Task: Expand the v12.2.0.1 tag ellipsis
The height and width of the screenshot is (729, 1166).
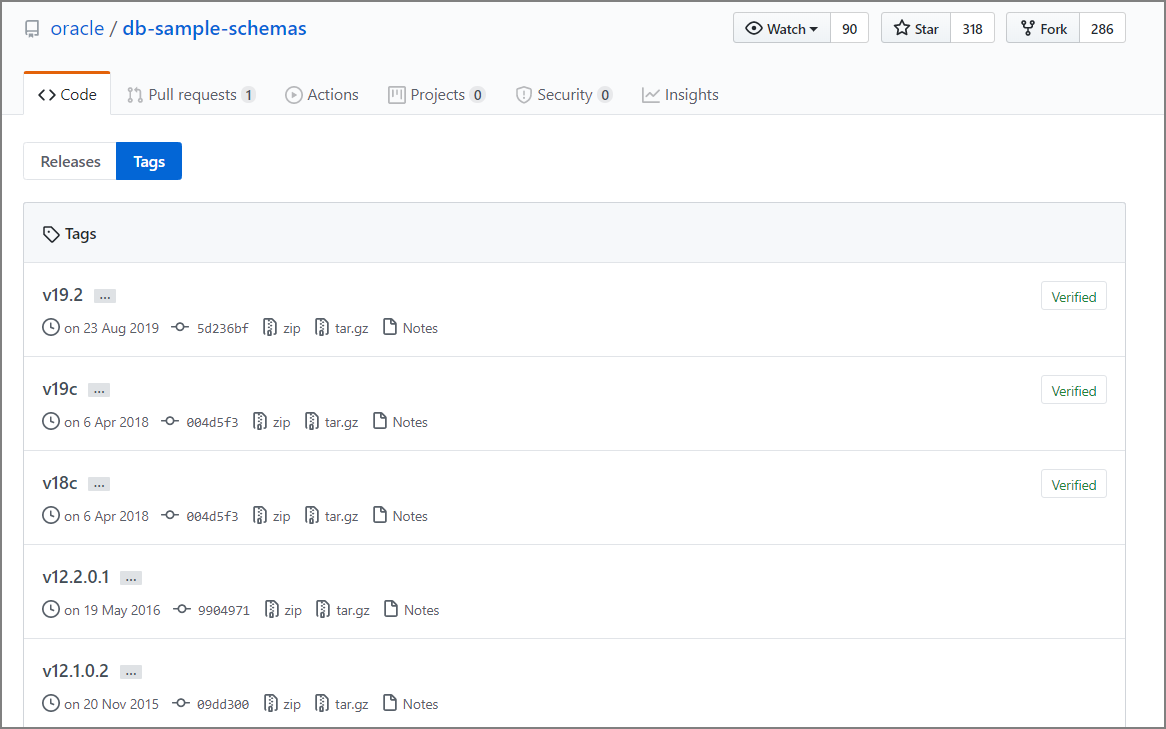Action: click(131, 578)
